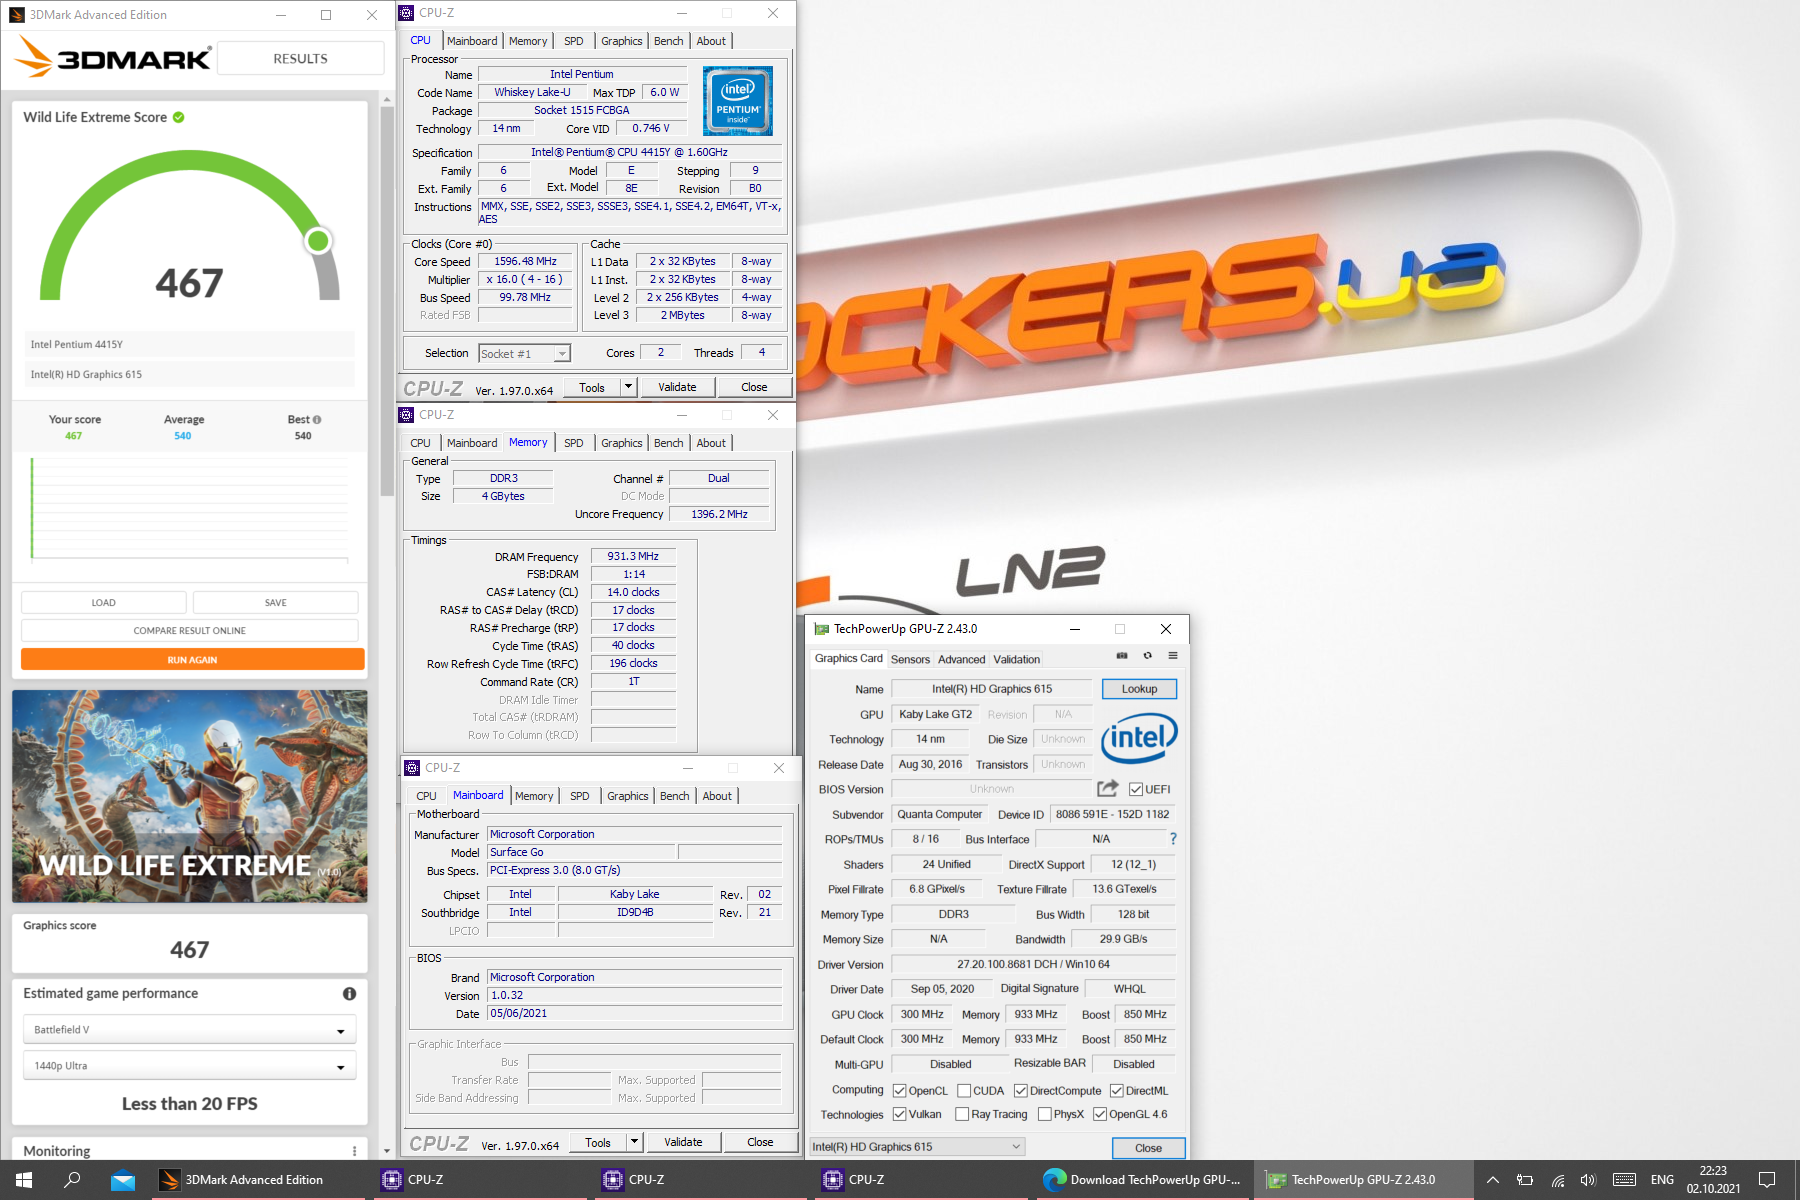Open GPU-Z hamburger menu
The width and height of the screenshot is (1800, 1200).
tap(1173, 656)
